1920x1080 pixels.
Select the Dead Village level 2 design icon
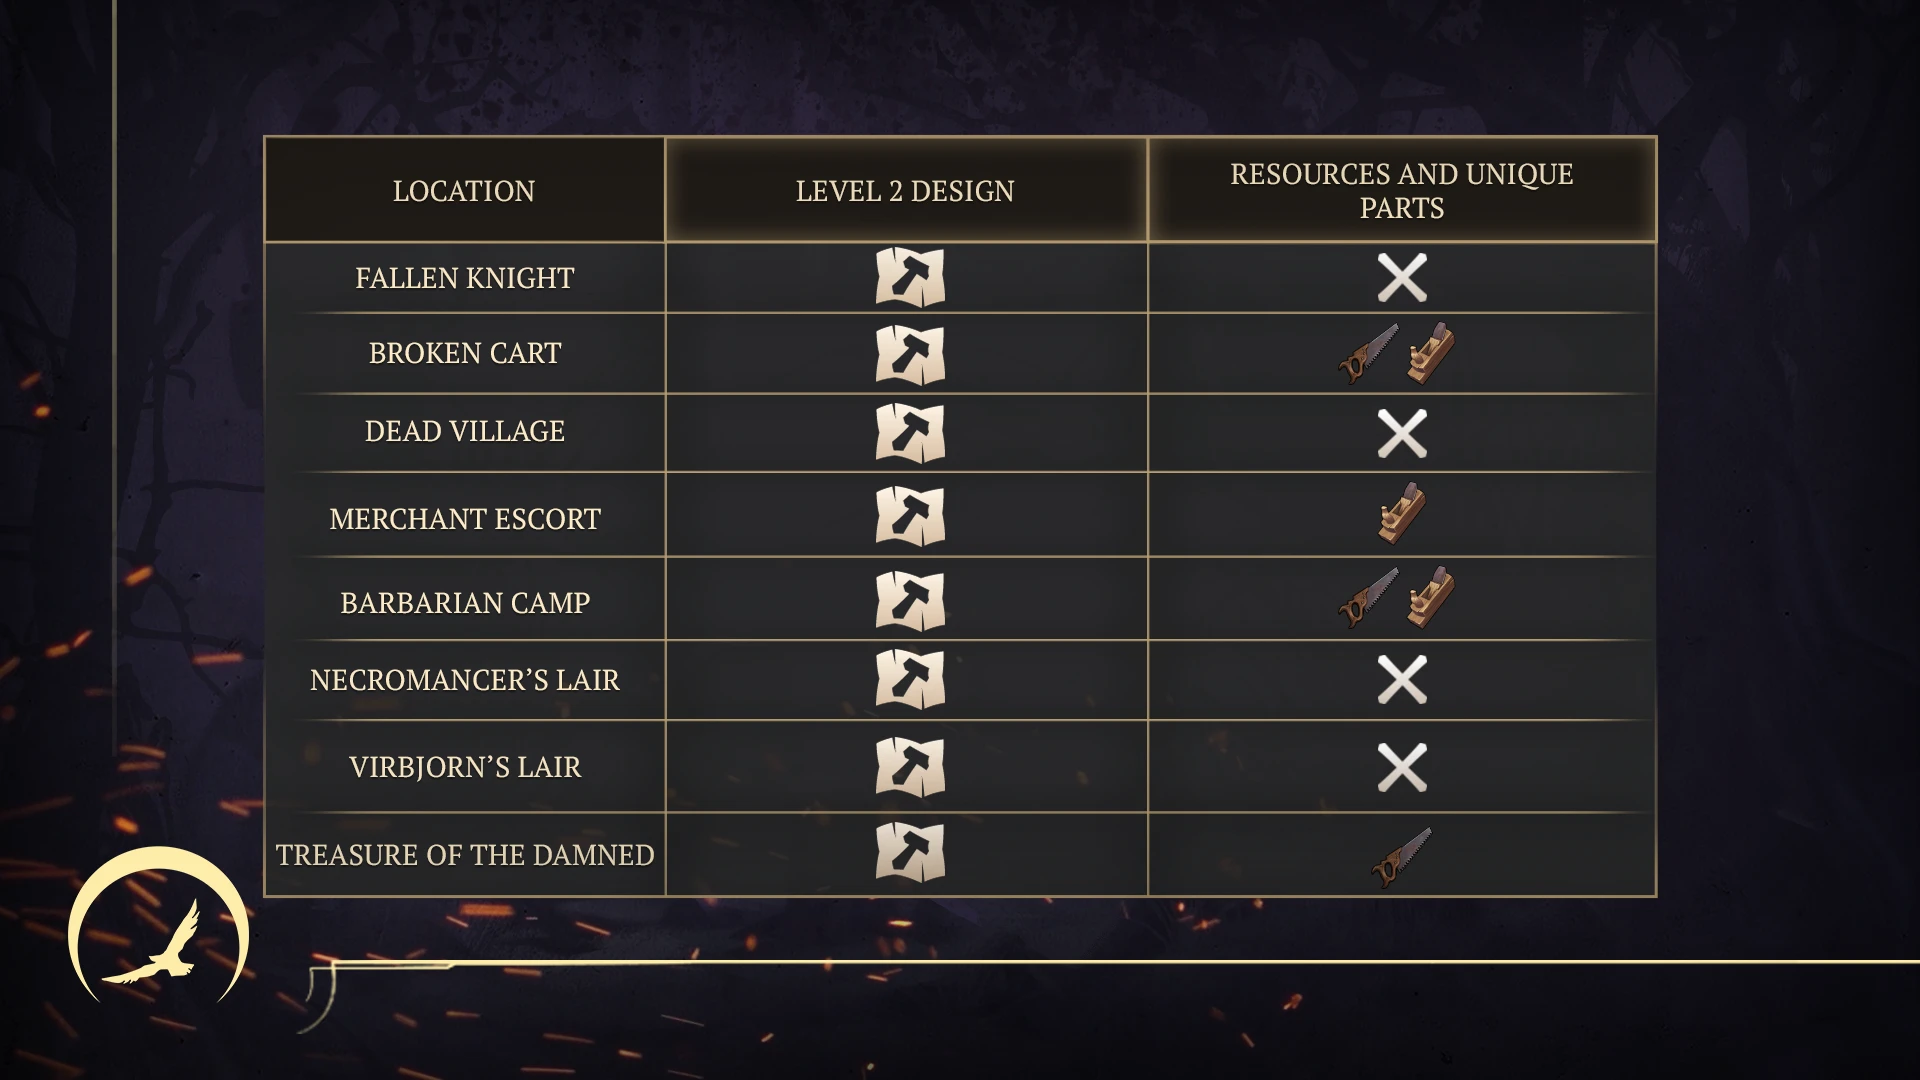910,433
